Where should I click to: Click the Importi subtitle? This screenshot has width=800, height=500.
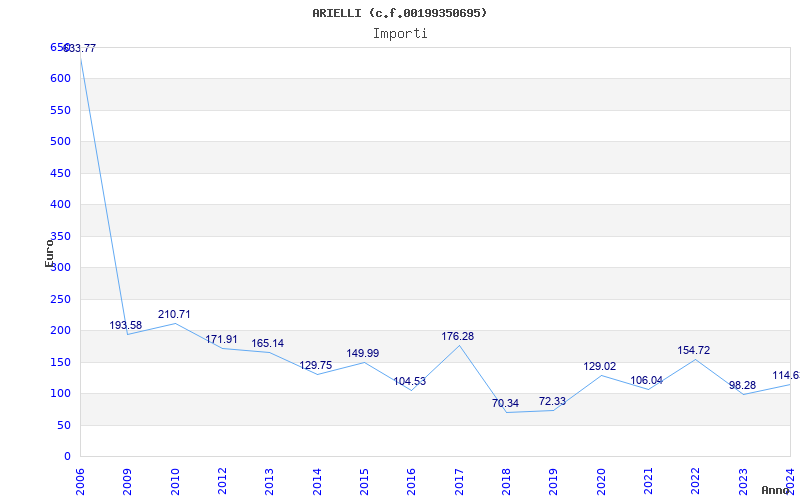click(x=400, y=34)
